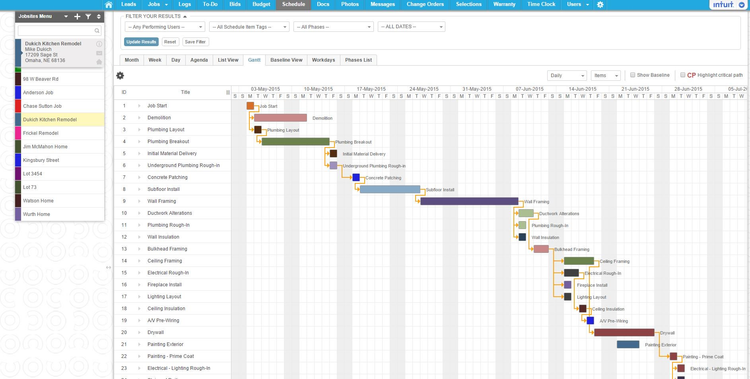Screen dimensions: 750x379
Task: Open the Any Performing Users dropdown
Action: pos(165,27)
